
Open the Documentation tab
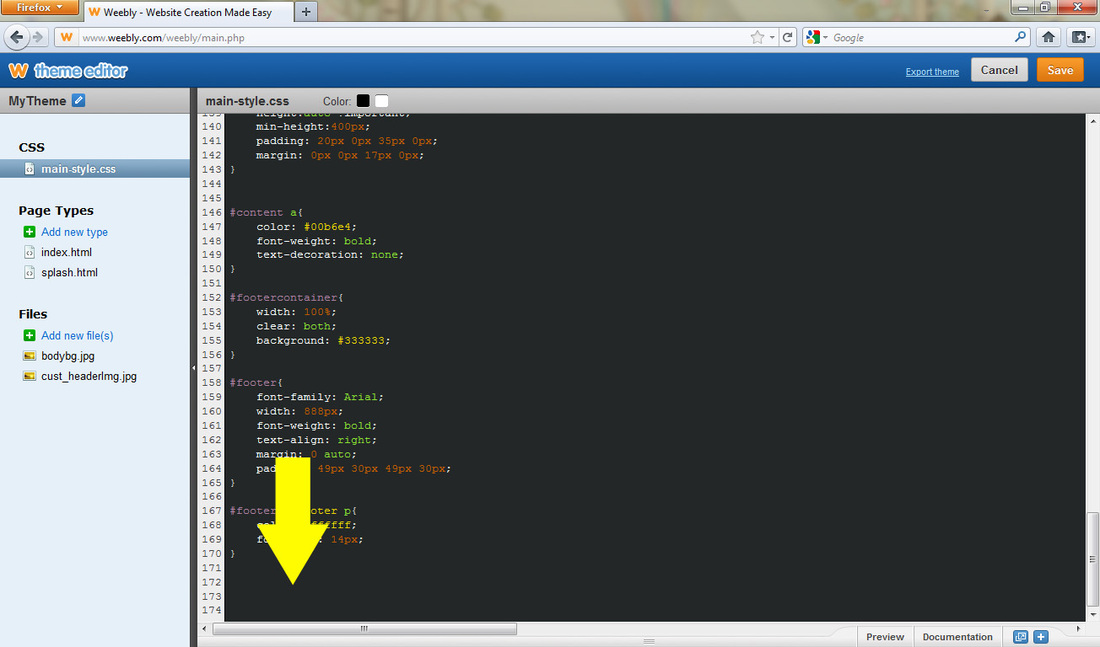point(957,637)
